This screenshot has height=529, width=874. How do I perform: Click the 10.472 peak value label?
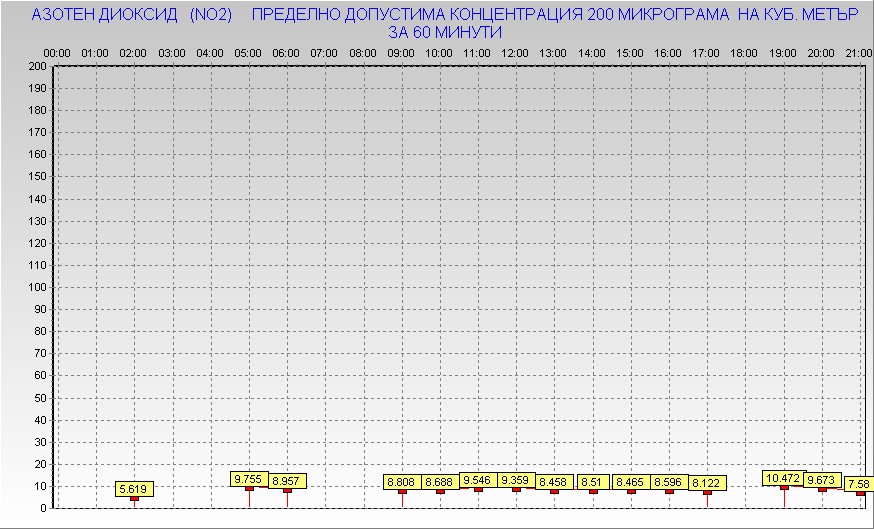coord(783,478)
